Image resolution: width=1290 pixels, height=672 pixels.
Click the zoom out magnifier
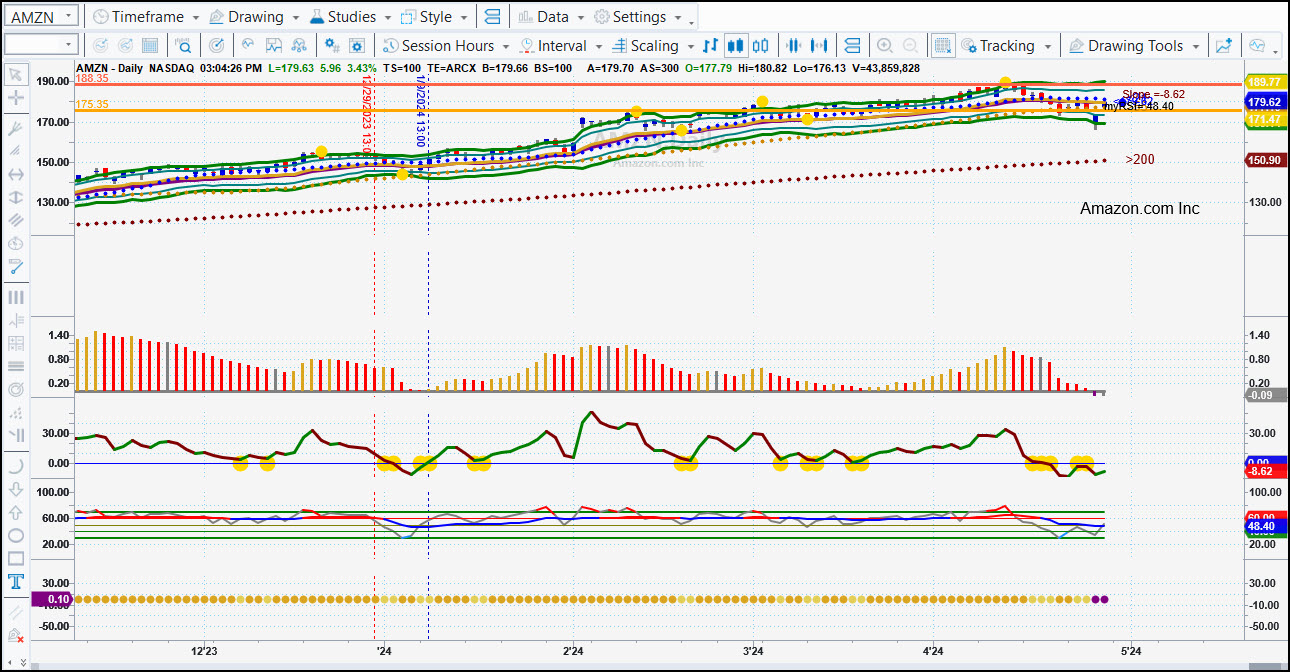(910, 45)
